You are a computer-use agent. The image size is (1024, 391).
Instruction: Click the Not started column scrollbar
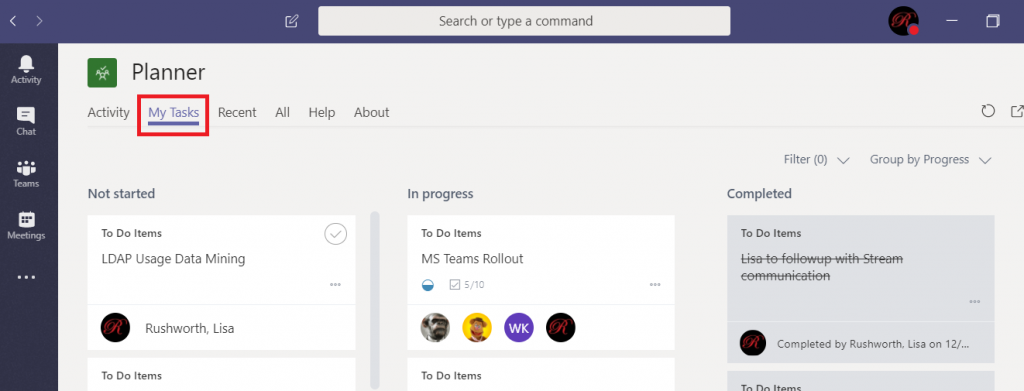(x=374, y=300)
